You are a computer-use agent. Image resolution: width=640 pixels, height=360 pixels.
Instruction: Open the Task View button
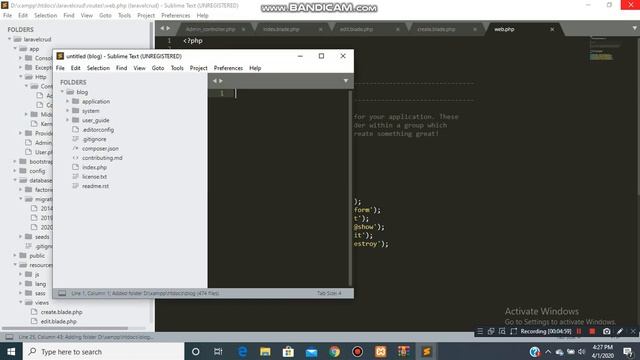(x=218, y=351)
